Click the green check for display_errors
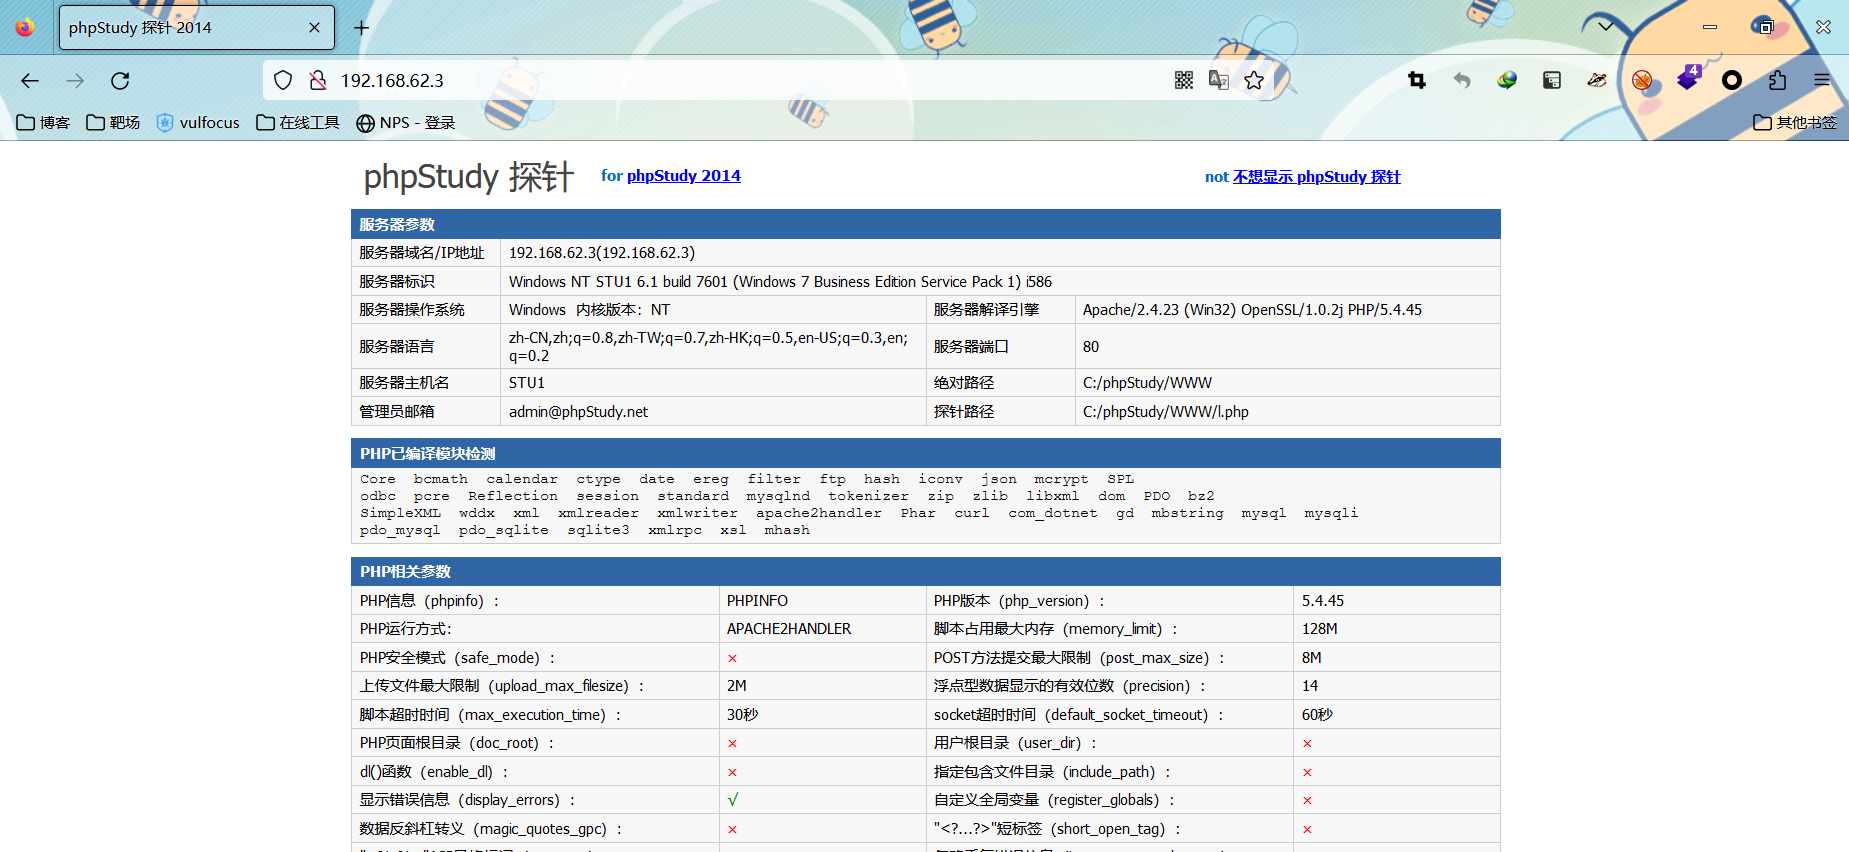 (x=733, y=800)
